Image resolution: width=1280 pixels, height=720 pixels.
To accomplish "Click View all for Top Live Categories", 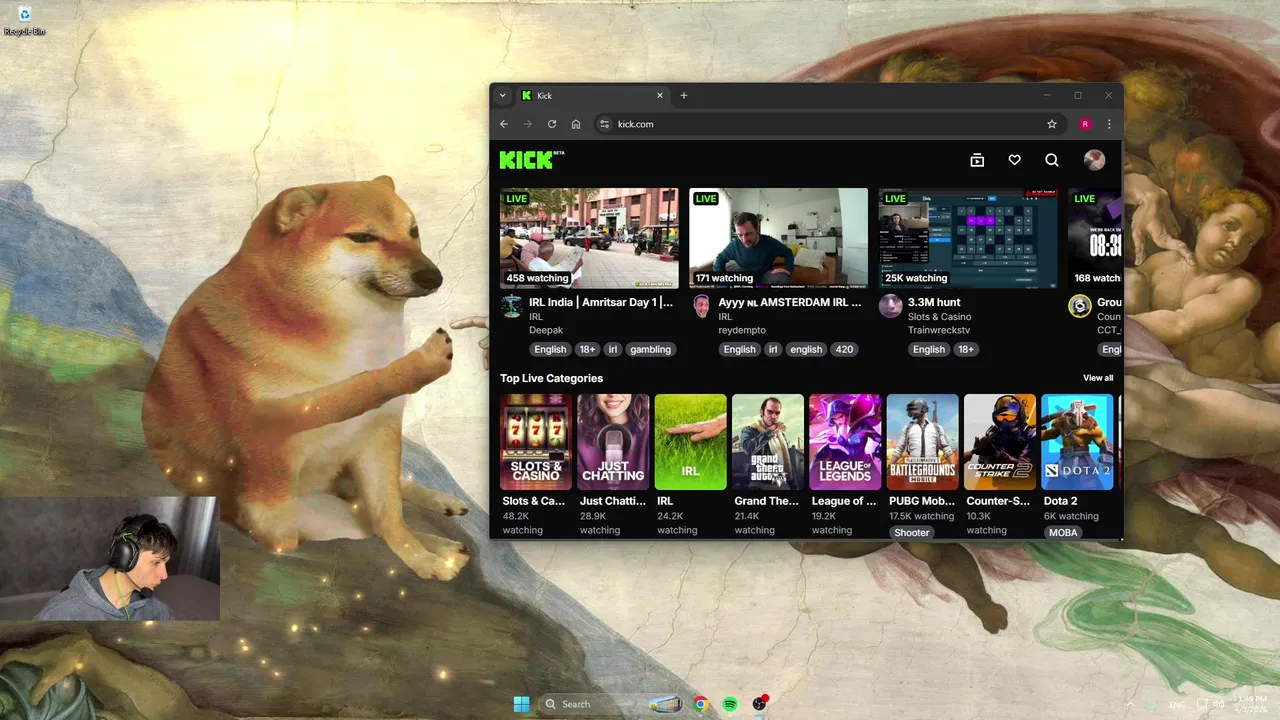I will point(1098,378).
